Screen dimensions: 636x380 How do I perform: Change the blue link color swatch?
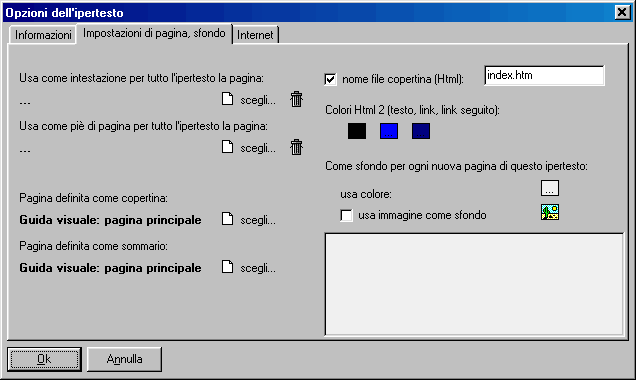[x=389, y=131]
